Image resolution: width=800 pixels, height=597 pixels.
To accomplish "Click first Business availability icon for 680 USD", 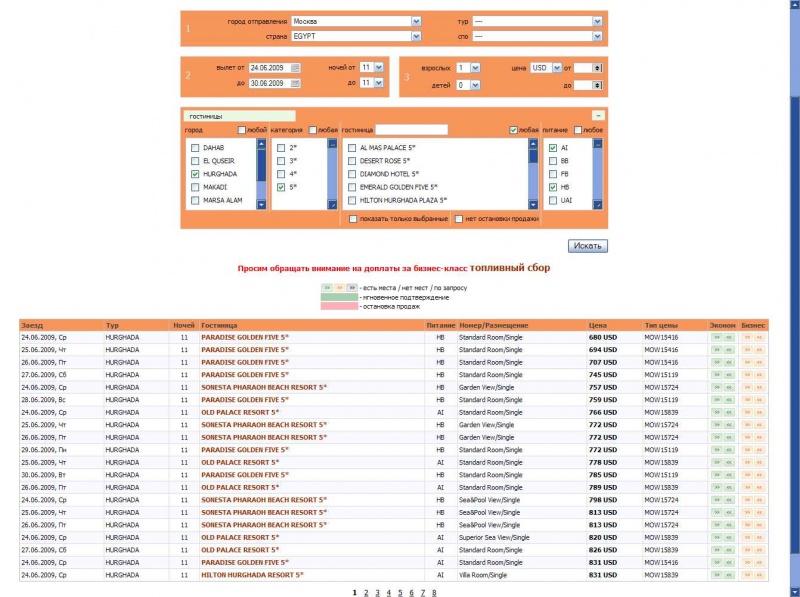I will click(x=748, y=338).
